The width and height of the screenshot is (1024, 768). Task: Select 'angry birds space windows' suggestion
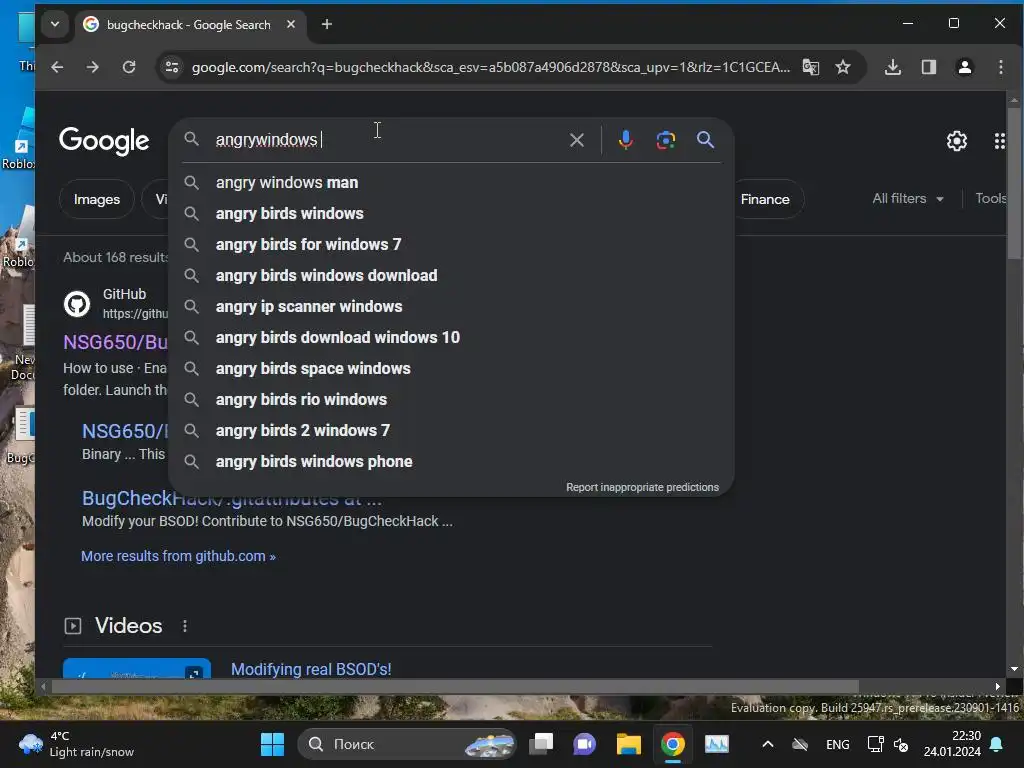451,369
